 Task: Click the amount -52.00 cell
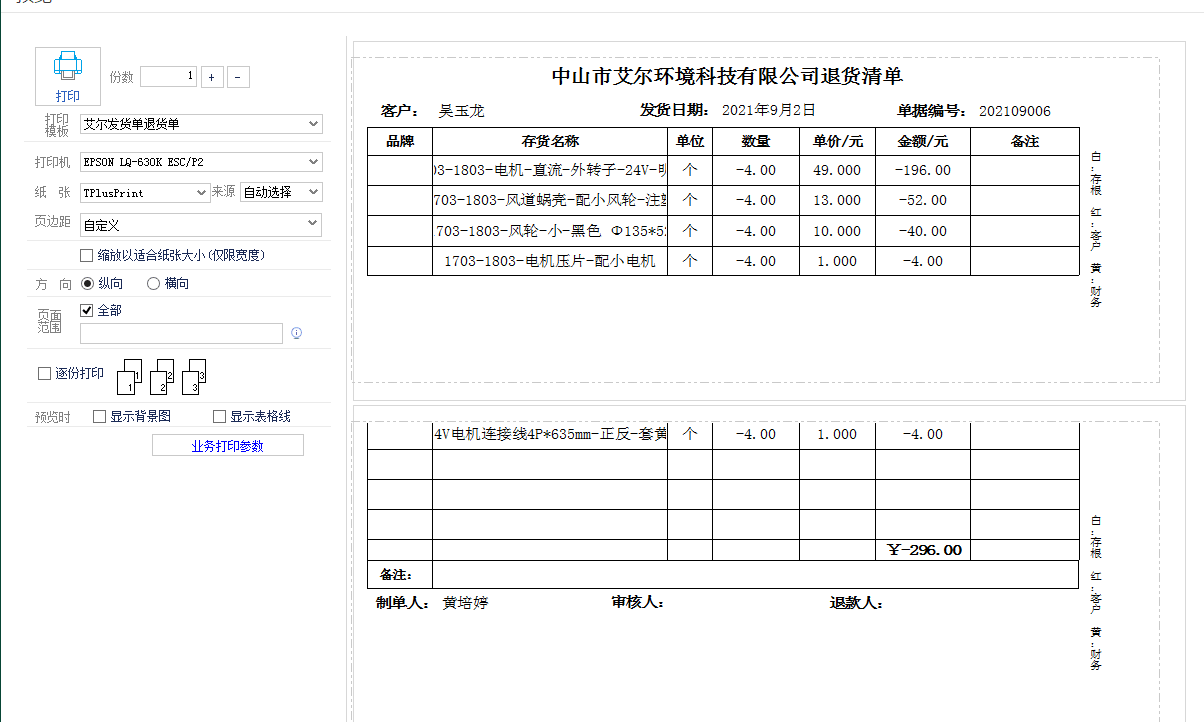(923, 201)
